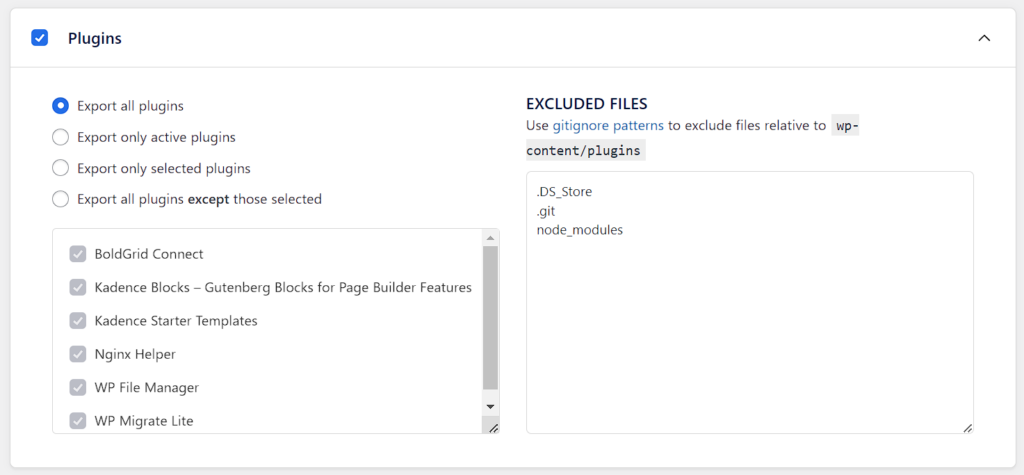Screen dimensions: 1024x475
Task: Toggle the Plugins section checkbox
Action: click(40, 38)
